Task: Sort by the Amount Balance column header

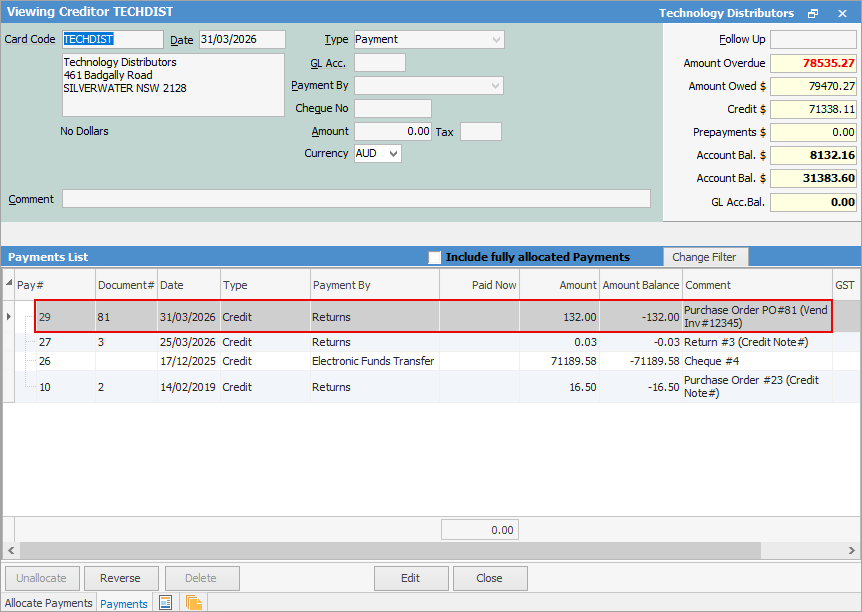Action: (640, 285)
